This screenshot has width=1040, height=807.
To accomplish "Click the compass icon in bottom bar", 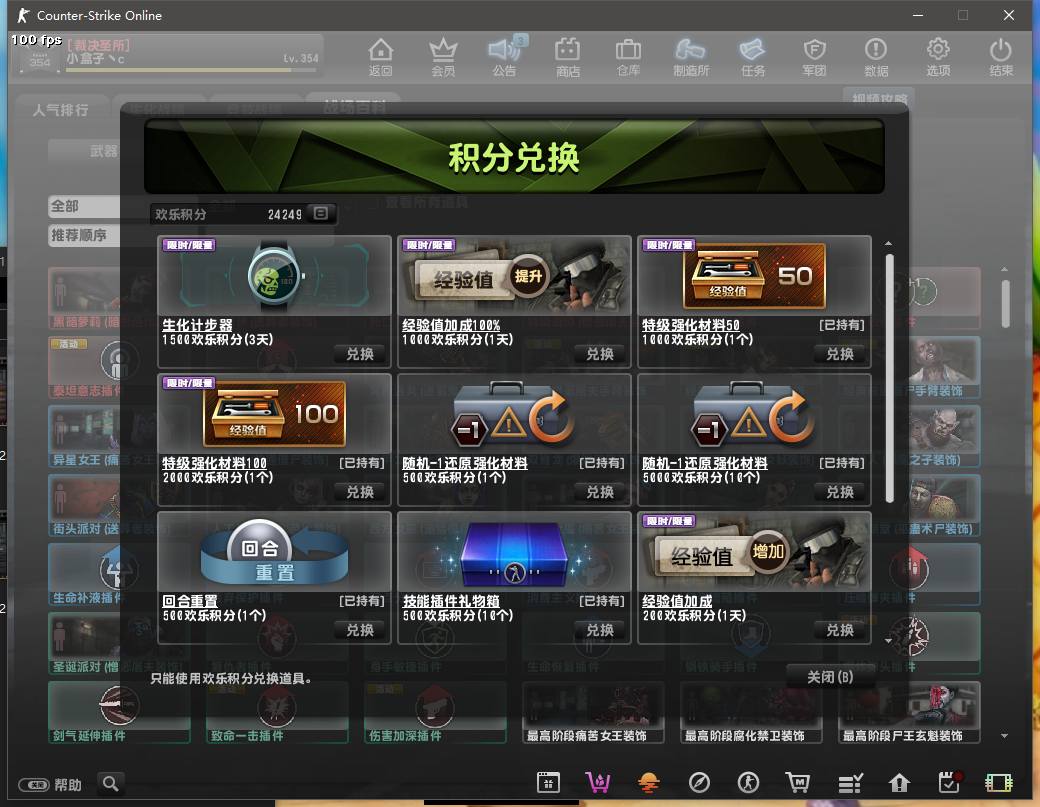I will pyautogui.click(x=699, y=783).
